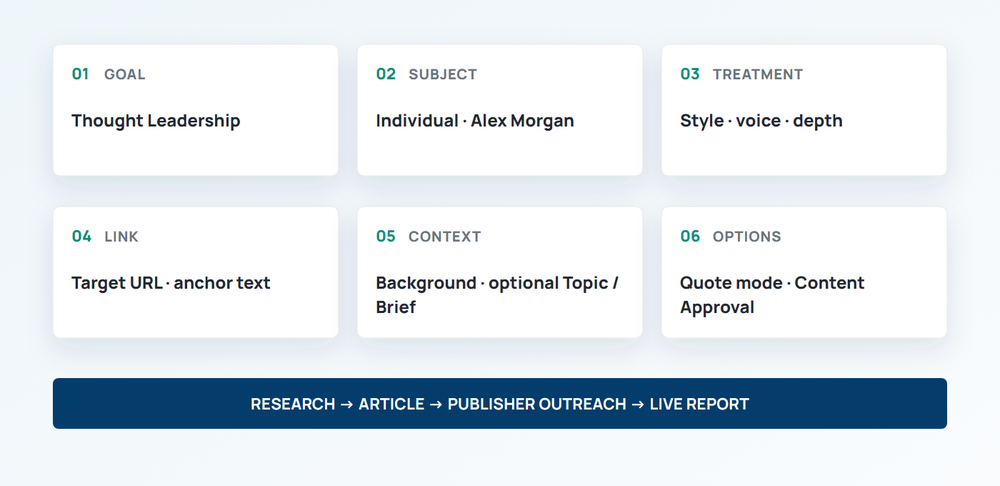Open the 02 Subject card
Viewport: 1000px width, 486px height.
coord(499,110)
